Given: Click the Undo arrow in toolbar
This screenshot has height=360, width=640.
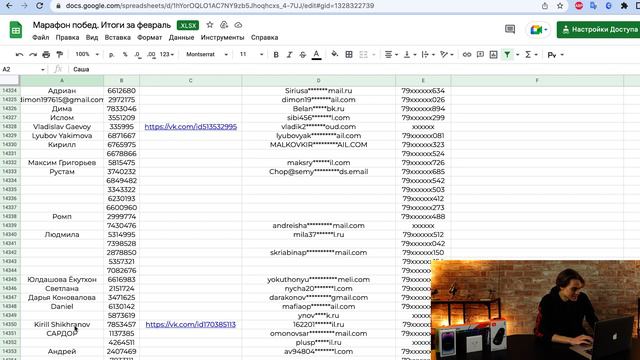Looking at the screenshot, I should [x=19, y=54].
